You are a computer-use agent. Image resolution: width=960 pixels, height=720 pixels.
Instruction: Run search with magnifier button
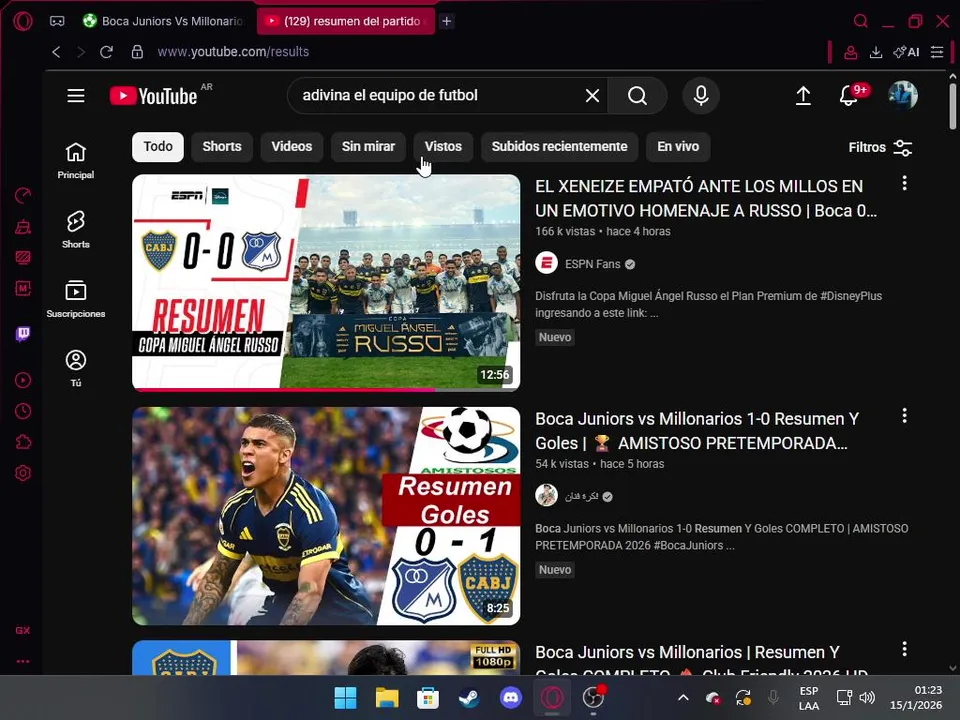click(x=637, y=96)
